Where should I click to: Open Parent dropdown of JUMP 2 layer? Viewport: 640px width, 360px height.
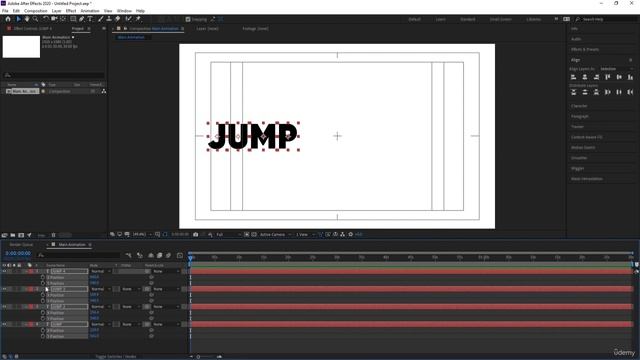click(x=165, y=307)
